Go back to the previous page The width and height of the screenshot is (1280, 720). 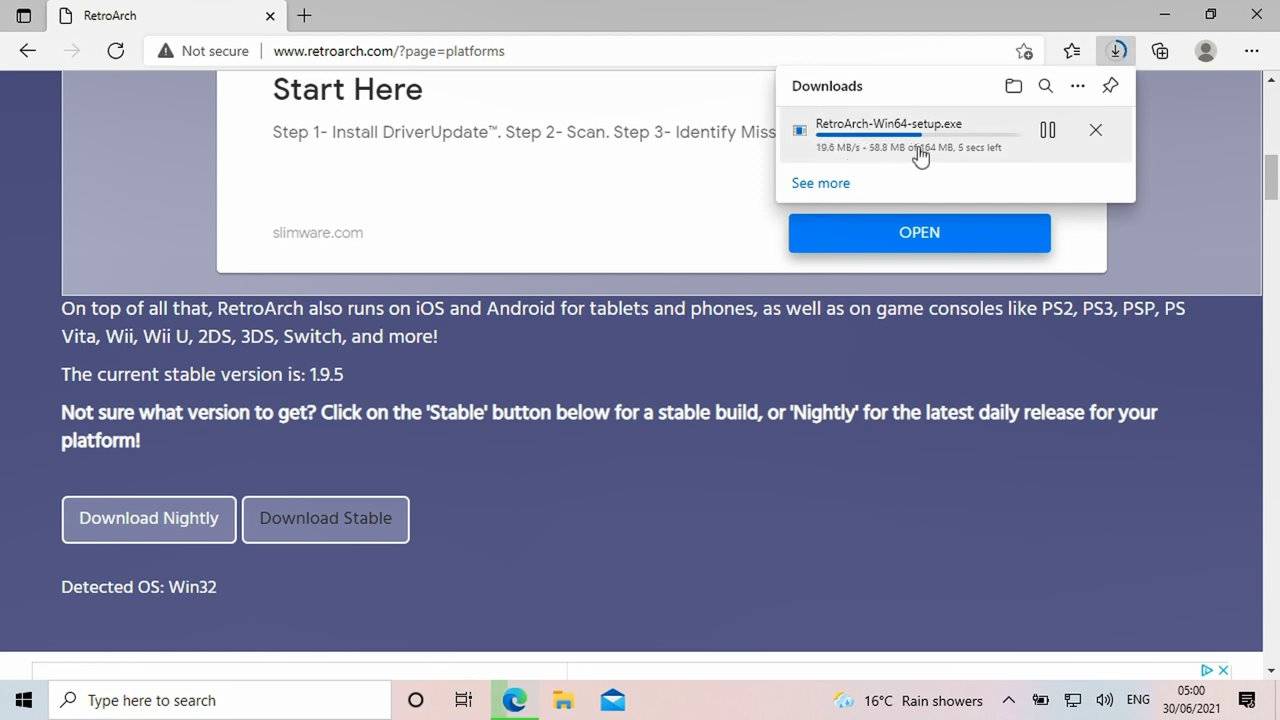pyautogui.click(x=28, y=51)
